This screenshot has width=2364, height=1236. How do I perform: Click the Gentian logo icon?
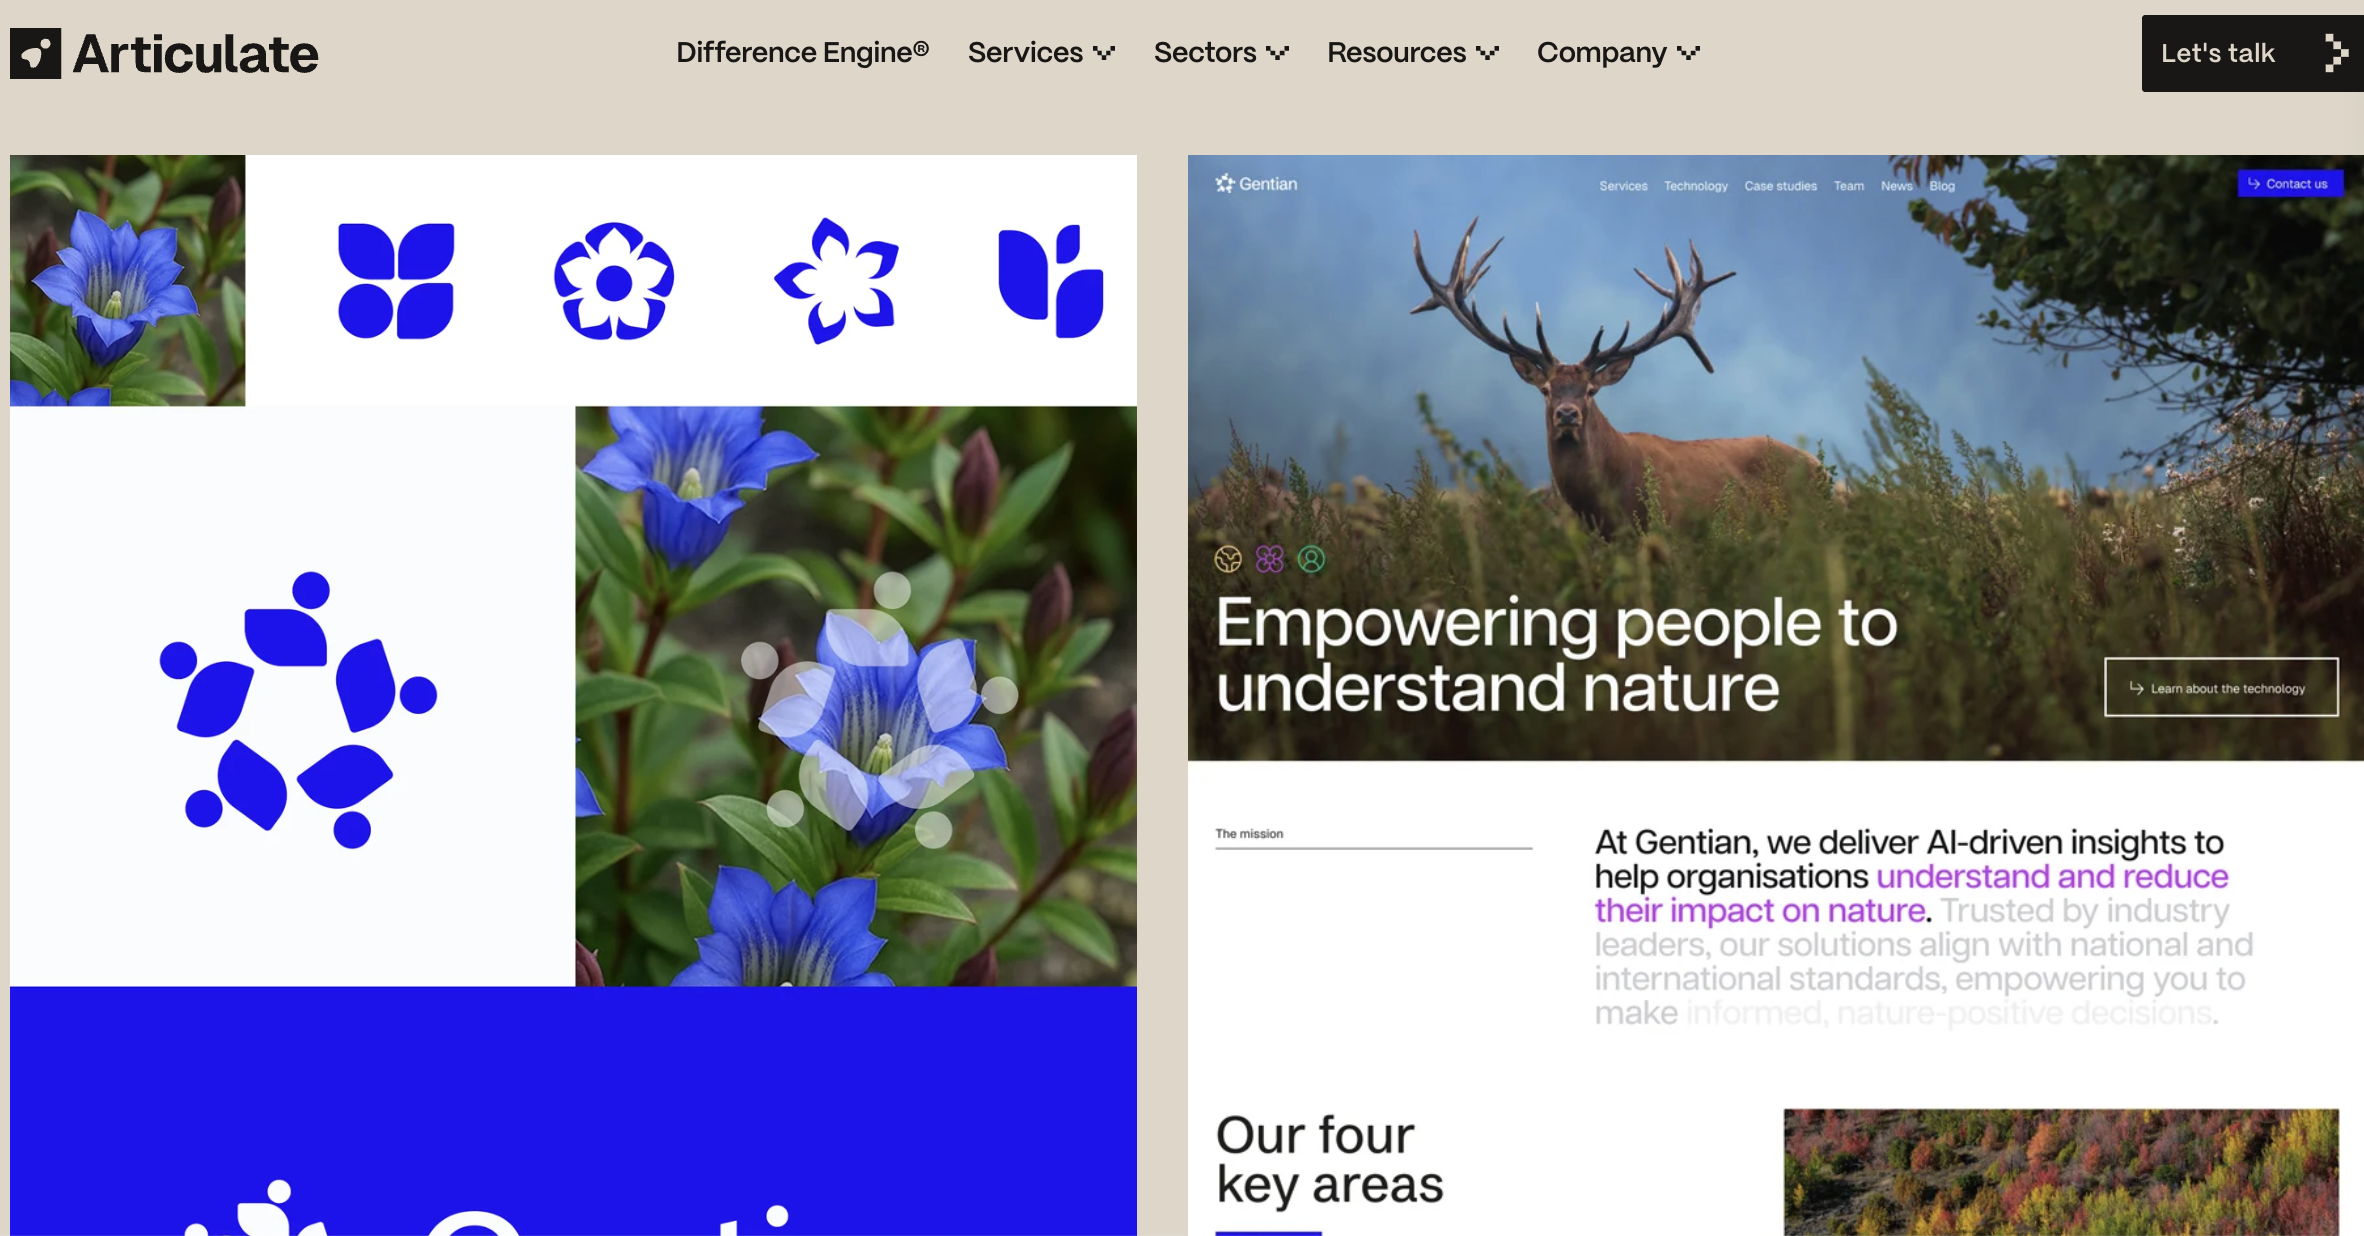[x=1222, y=184]
